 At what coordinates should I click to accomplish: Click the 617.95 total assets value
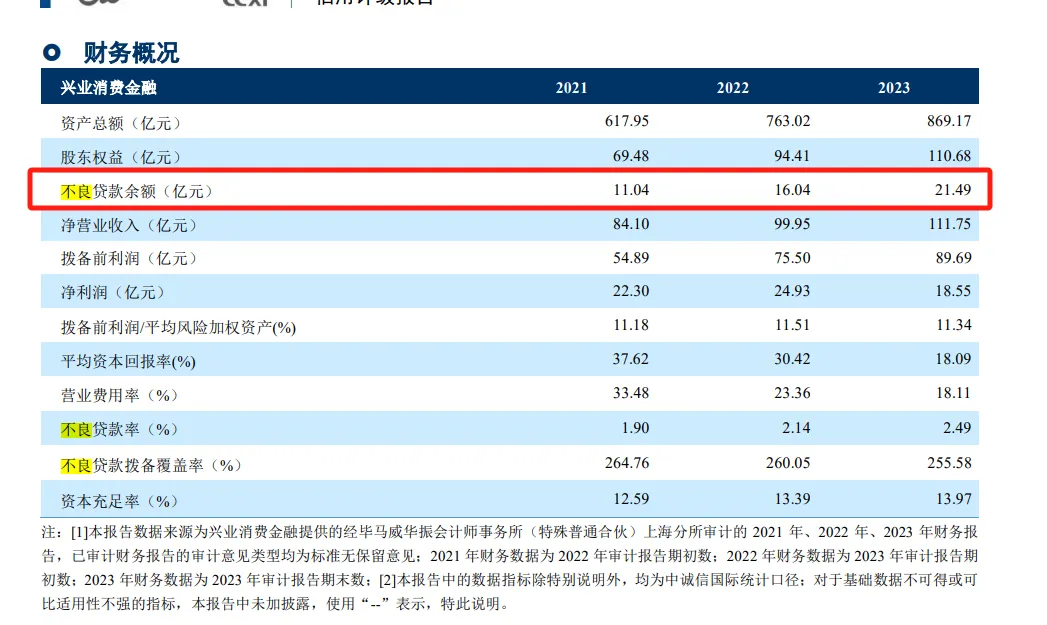pyautogui.click(x=627, y=121)
